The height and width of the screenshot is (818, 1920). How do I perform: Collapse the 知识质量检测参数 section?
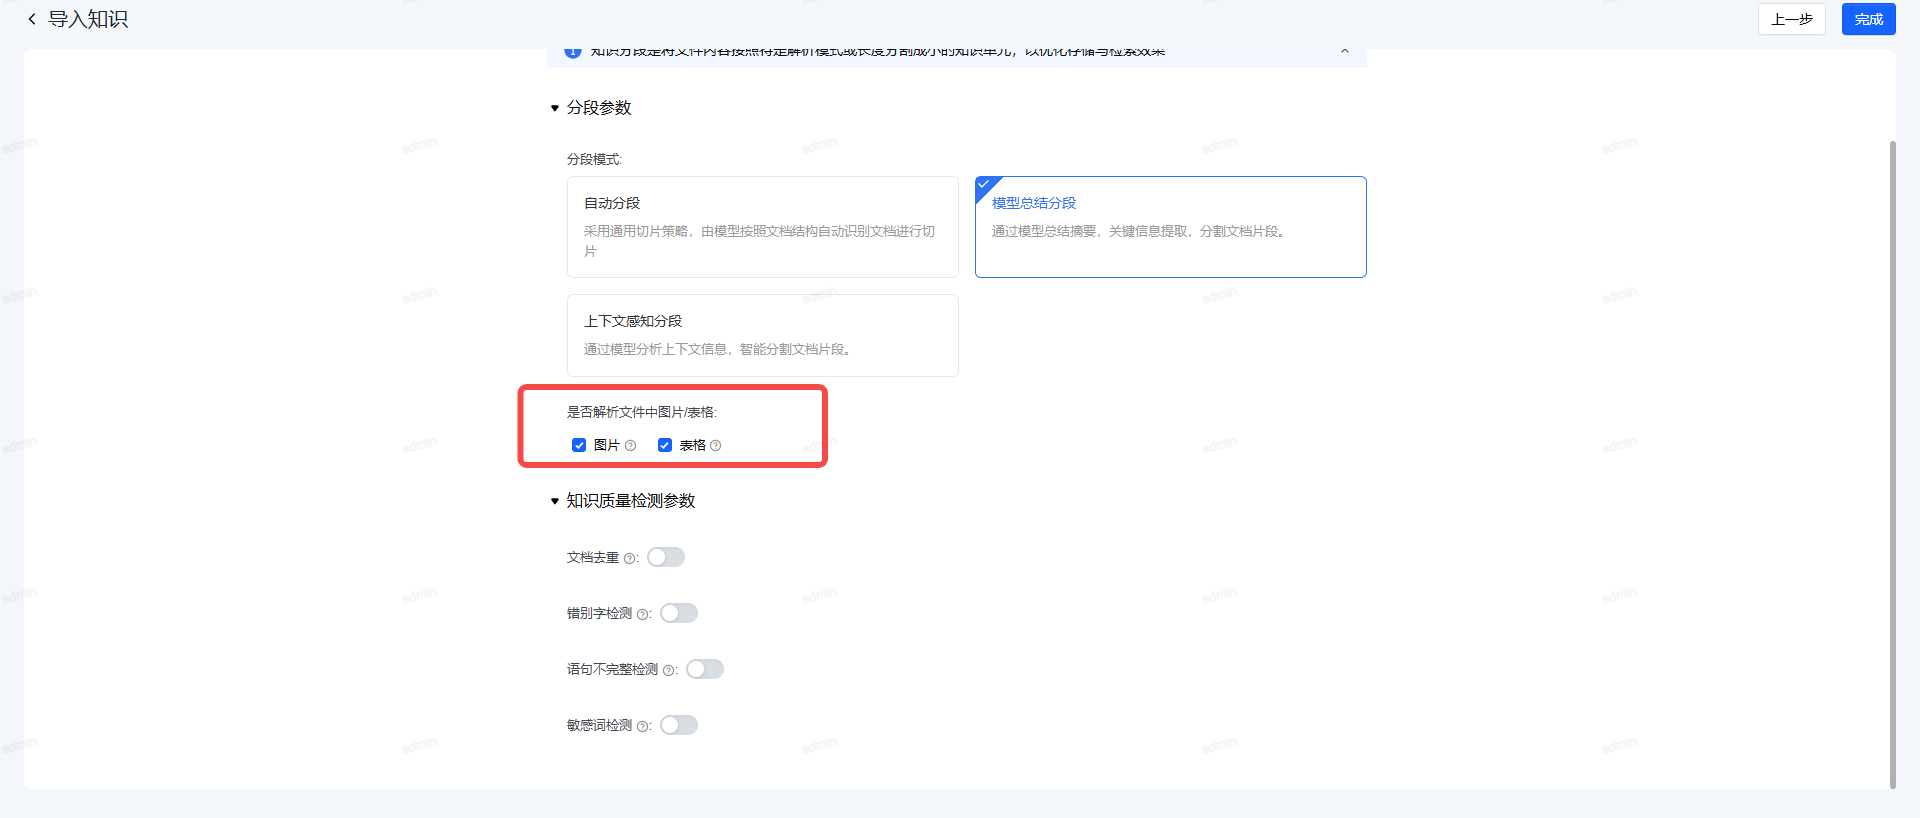point(555,501)
